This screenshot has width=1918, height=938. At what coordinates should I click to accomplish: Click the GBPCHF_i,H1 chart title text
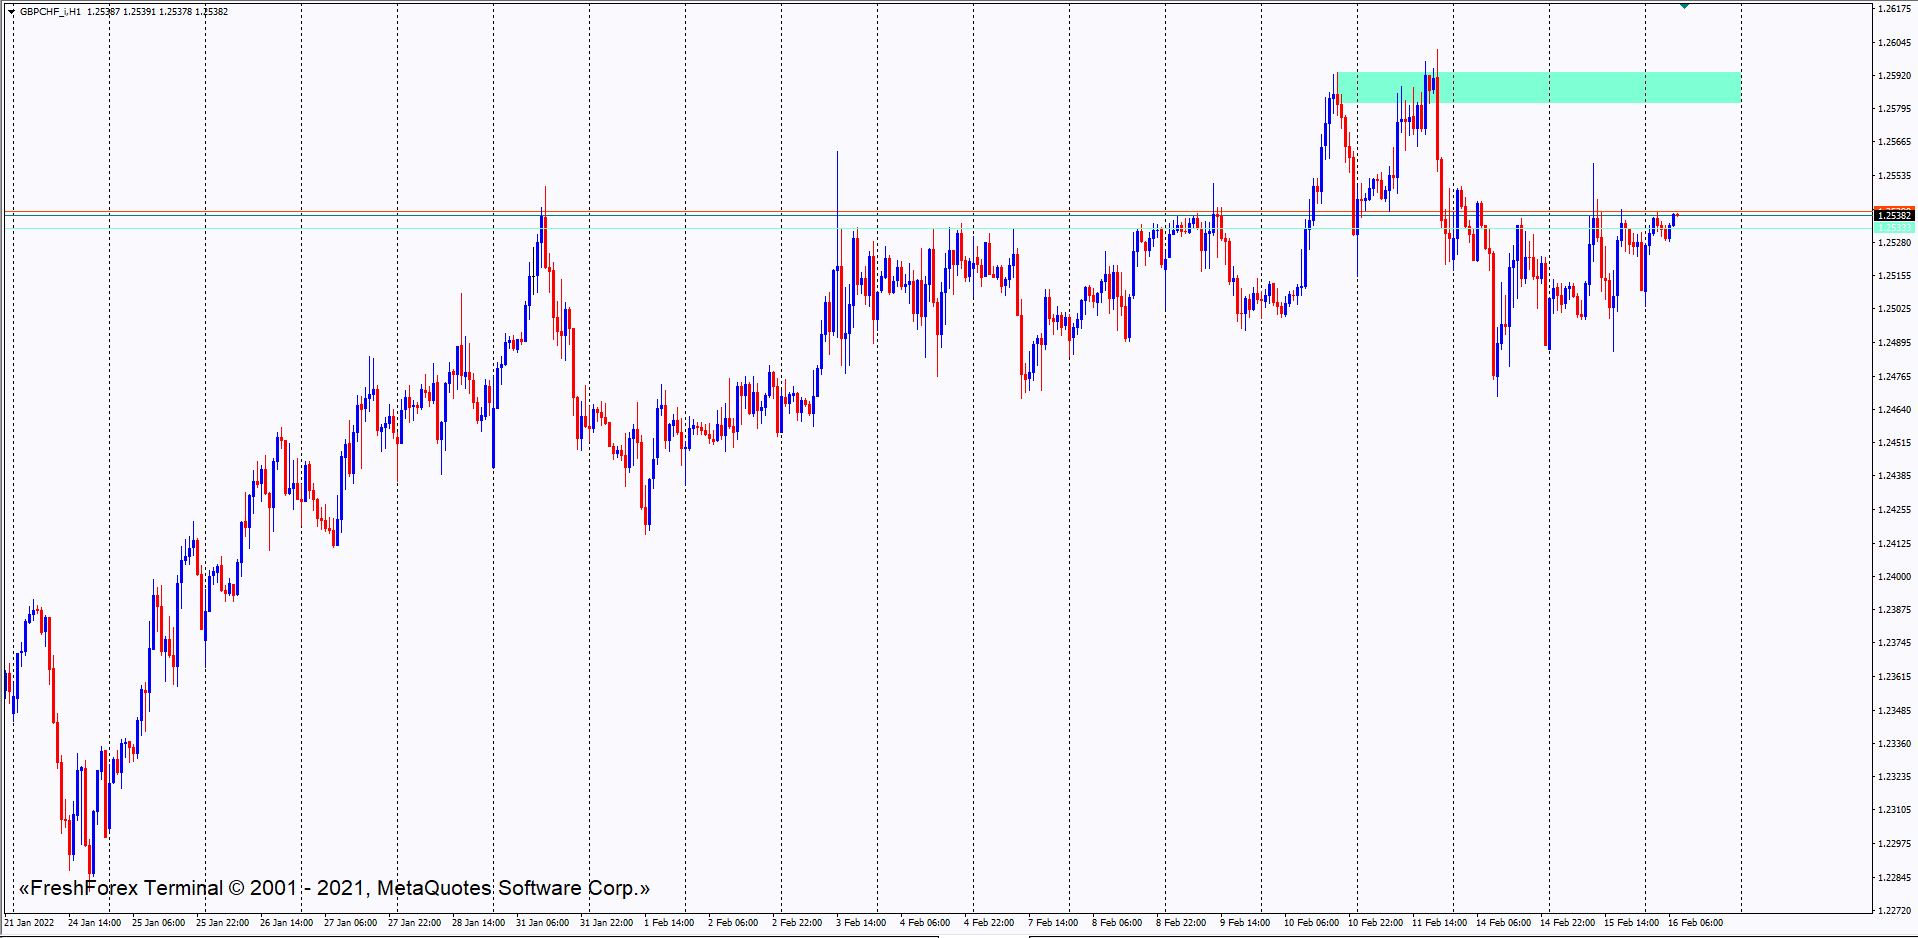50,12
